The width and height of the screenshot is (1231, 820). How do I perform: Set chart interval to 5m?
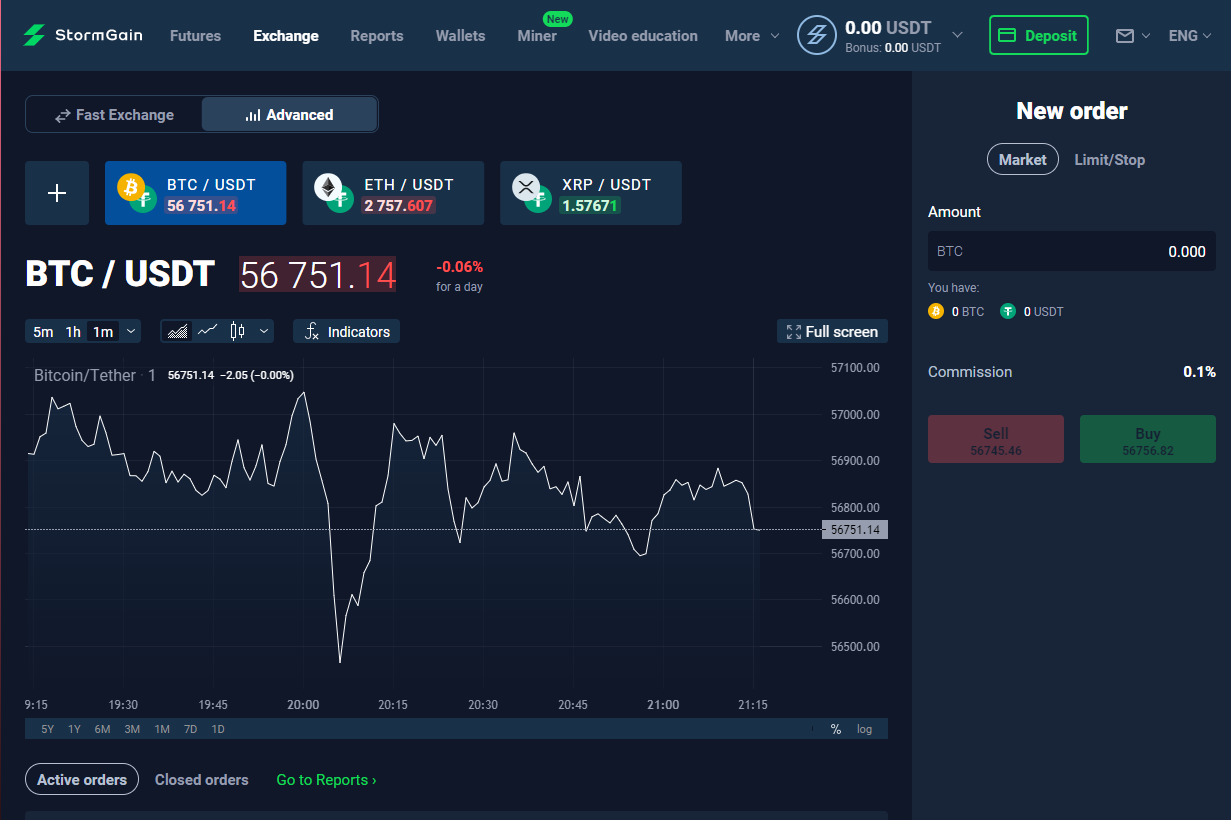43,332
